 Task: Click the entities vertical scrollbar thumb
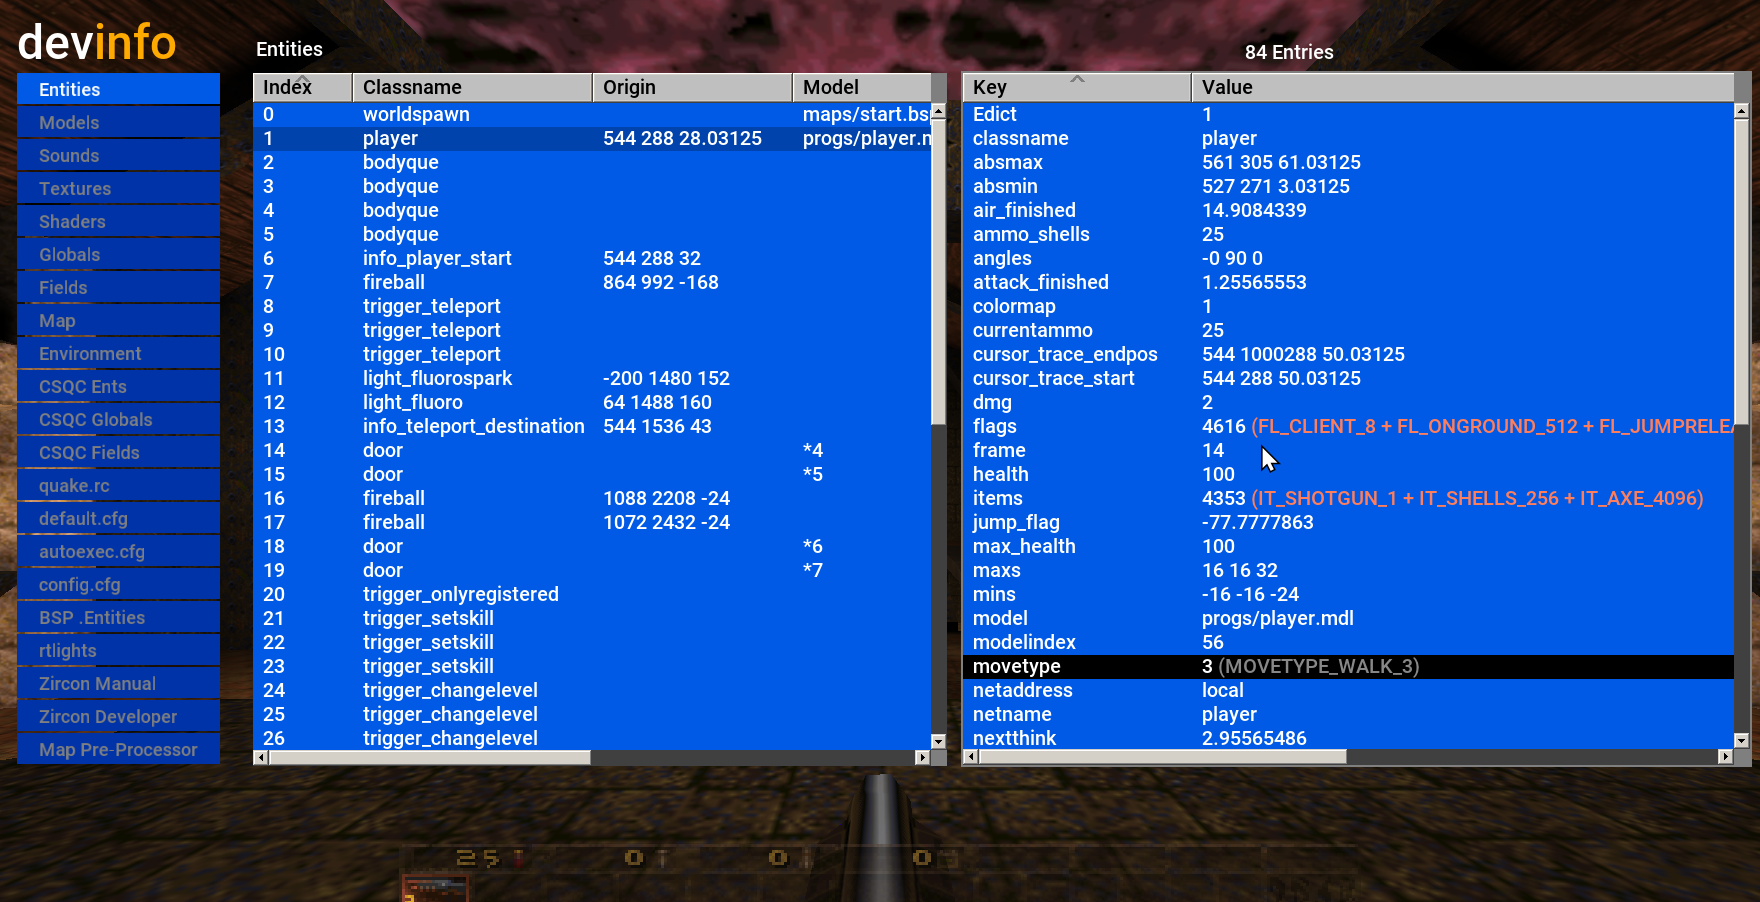coord(938,270)
